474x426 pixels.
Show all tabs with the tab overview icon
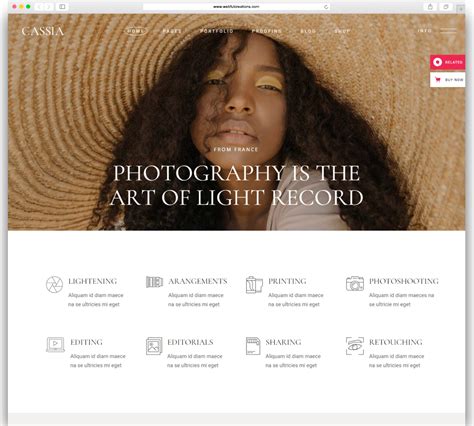click(x=446, y=7)
